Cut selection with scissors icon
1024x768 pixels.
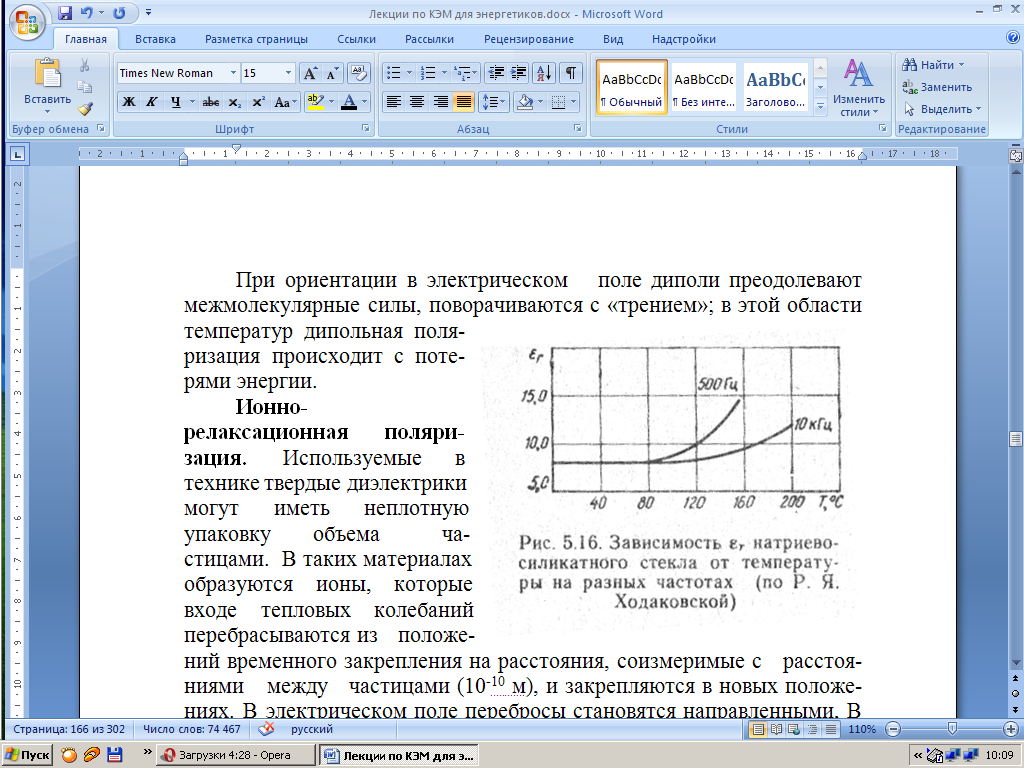84,65
